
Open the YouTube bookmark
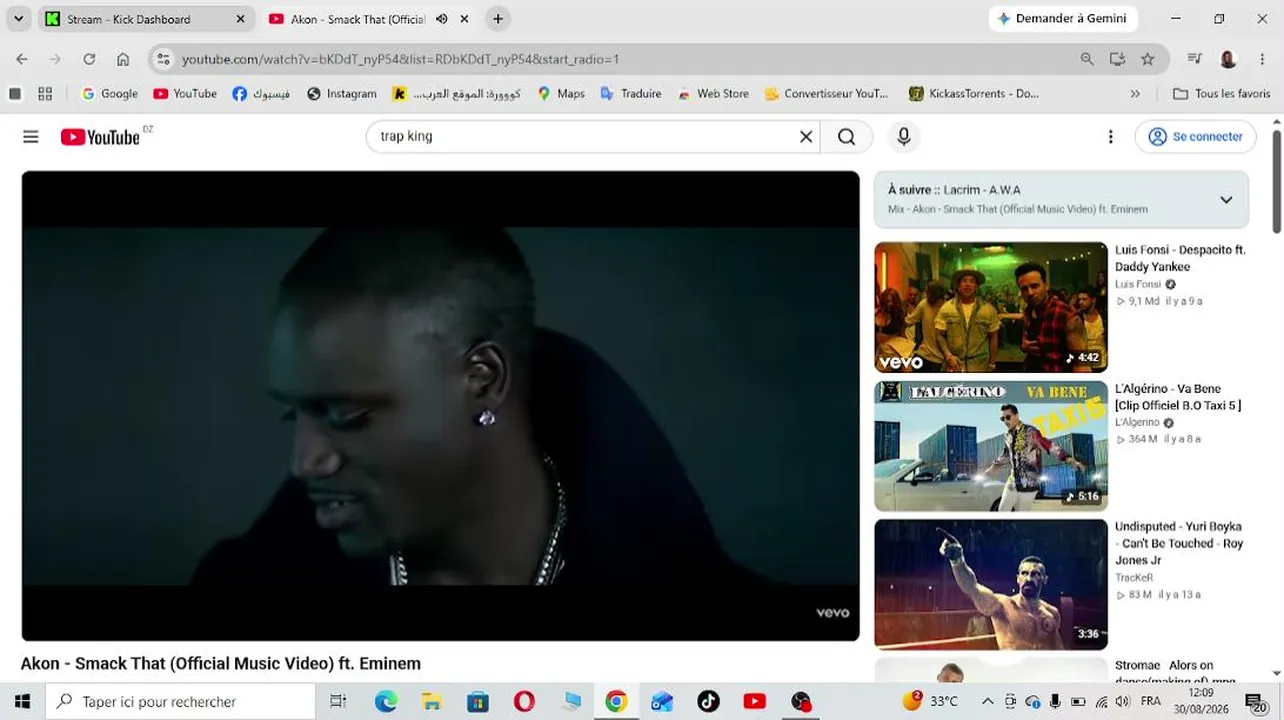pos(185,94)
